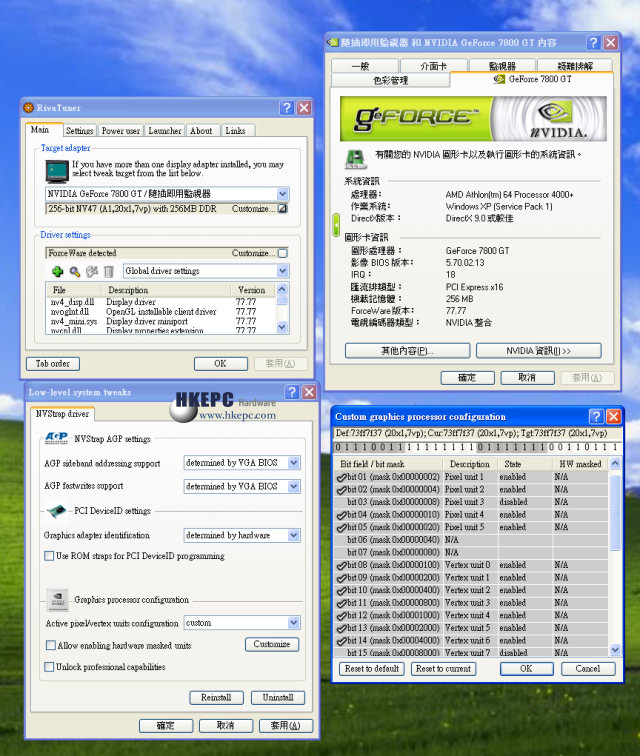The width and height of the screenshot is (640, 756).
Task: Open the About tab in RivaTuner
Action: [201, 131]
